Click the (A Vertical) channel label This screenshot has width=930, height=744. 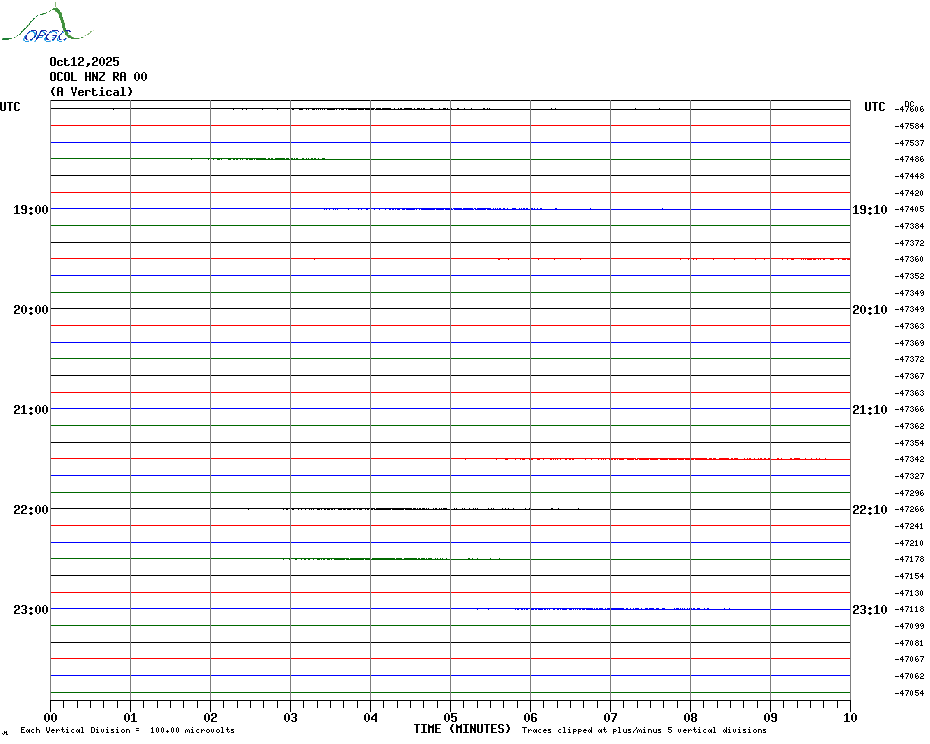(x=91, y=92)
